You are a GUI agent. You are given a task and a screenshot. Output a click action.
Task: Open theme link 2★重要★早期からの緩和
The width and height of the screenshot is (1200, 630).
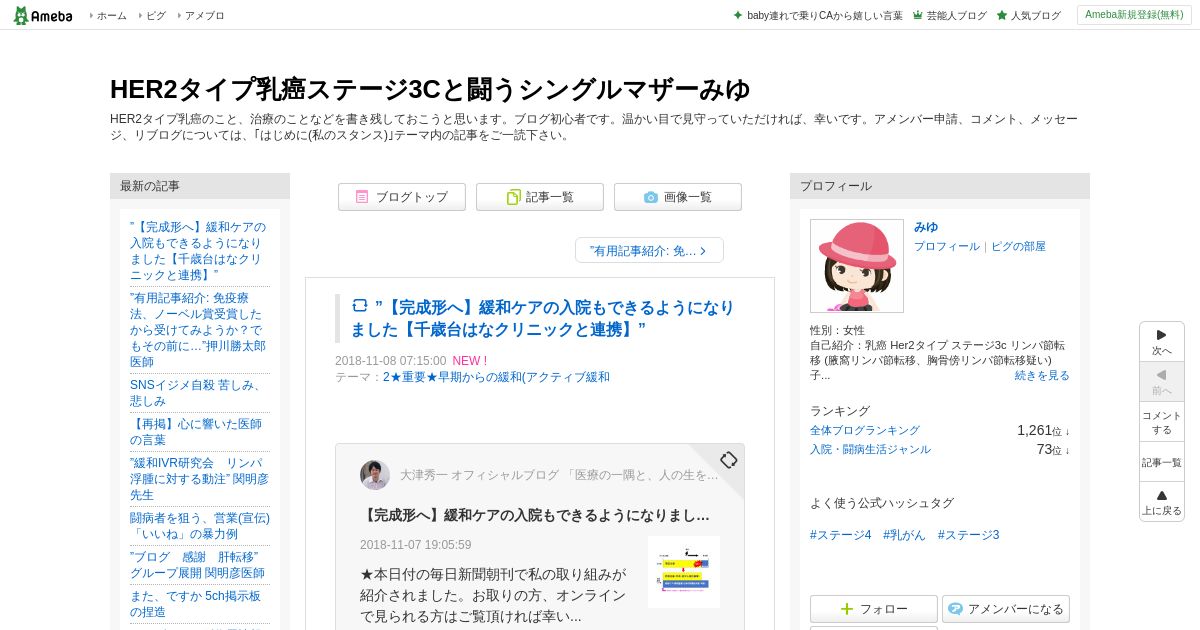[x=496, y=377]
